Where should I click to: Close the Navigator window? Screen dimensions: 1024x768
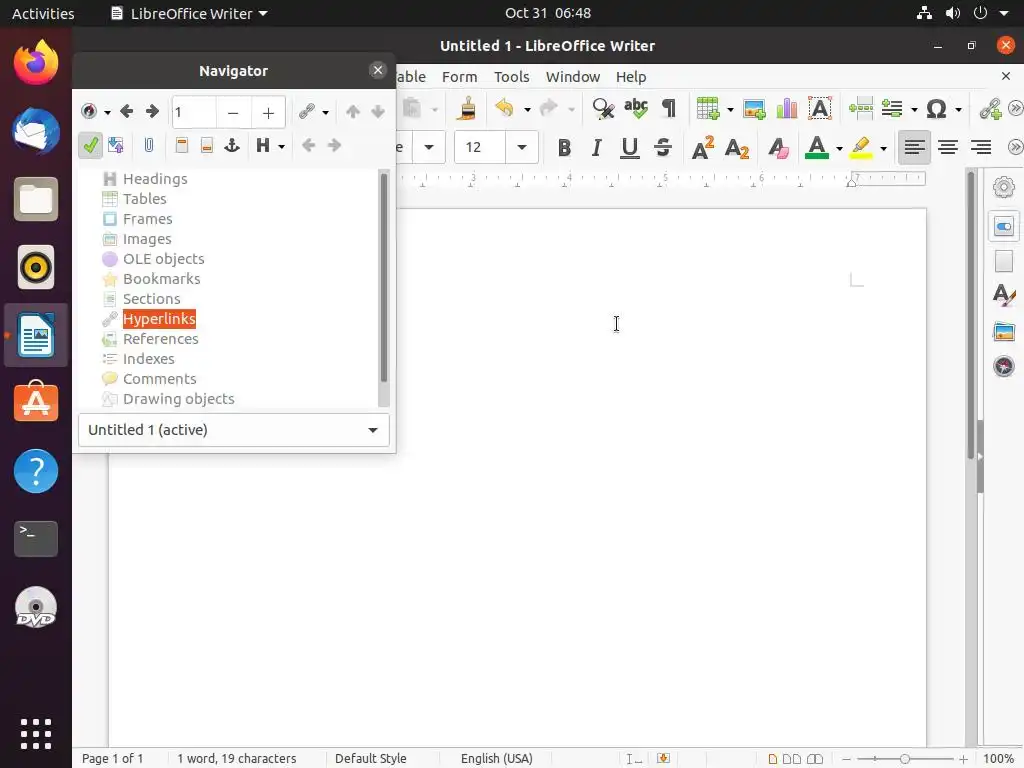(377, 70)
